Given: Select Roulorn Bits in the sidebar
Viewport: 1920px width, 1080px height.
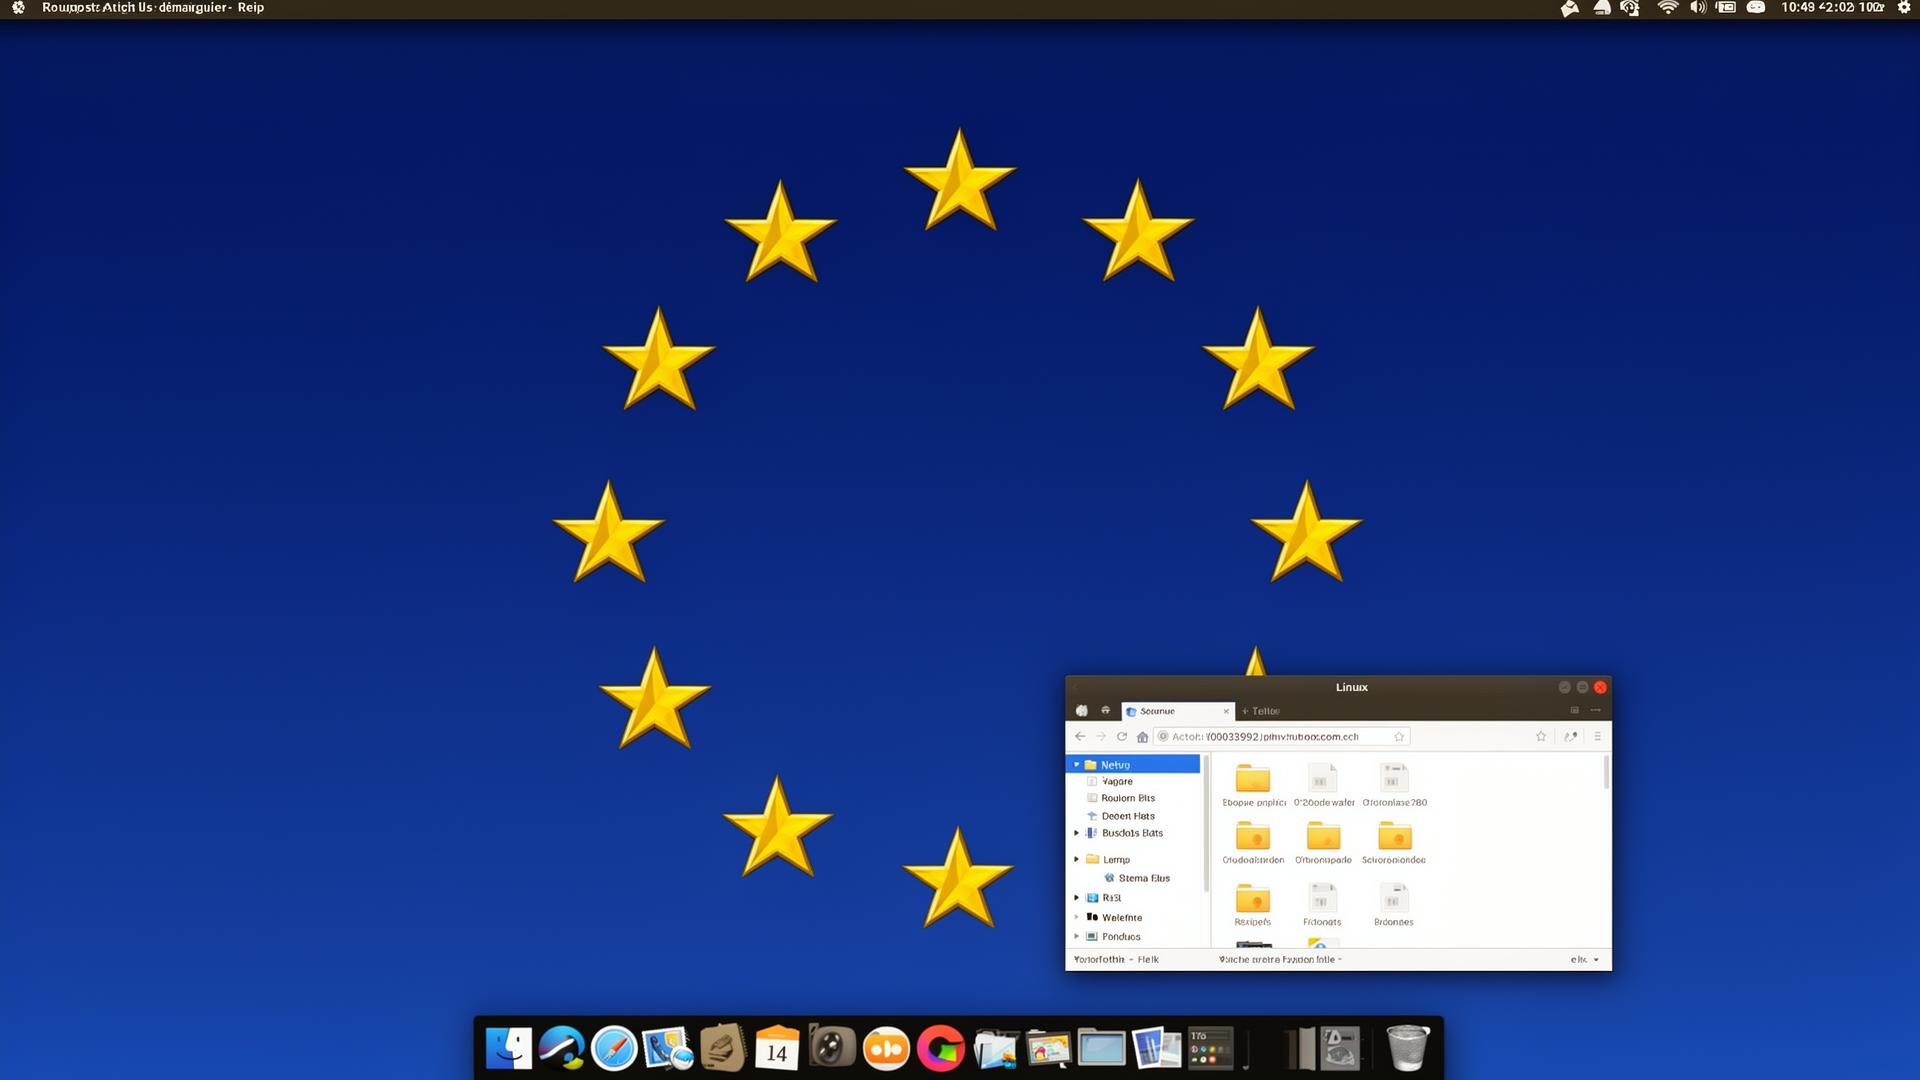Looking at the screenshot, I should pyautogui.click(x=1128, y=799).
